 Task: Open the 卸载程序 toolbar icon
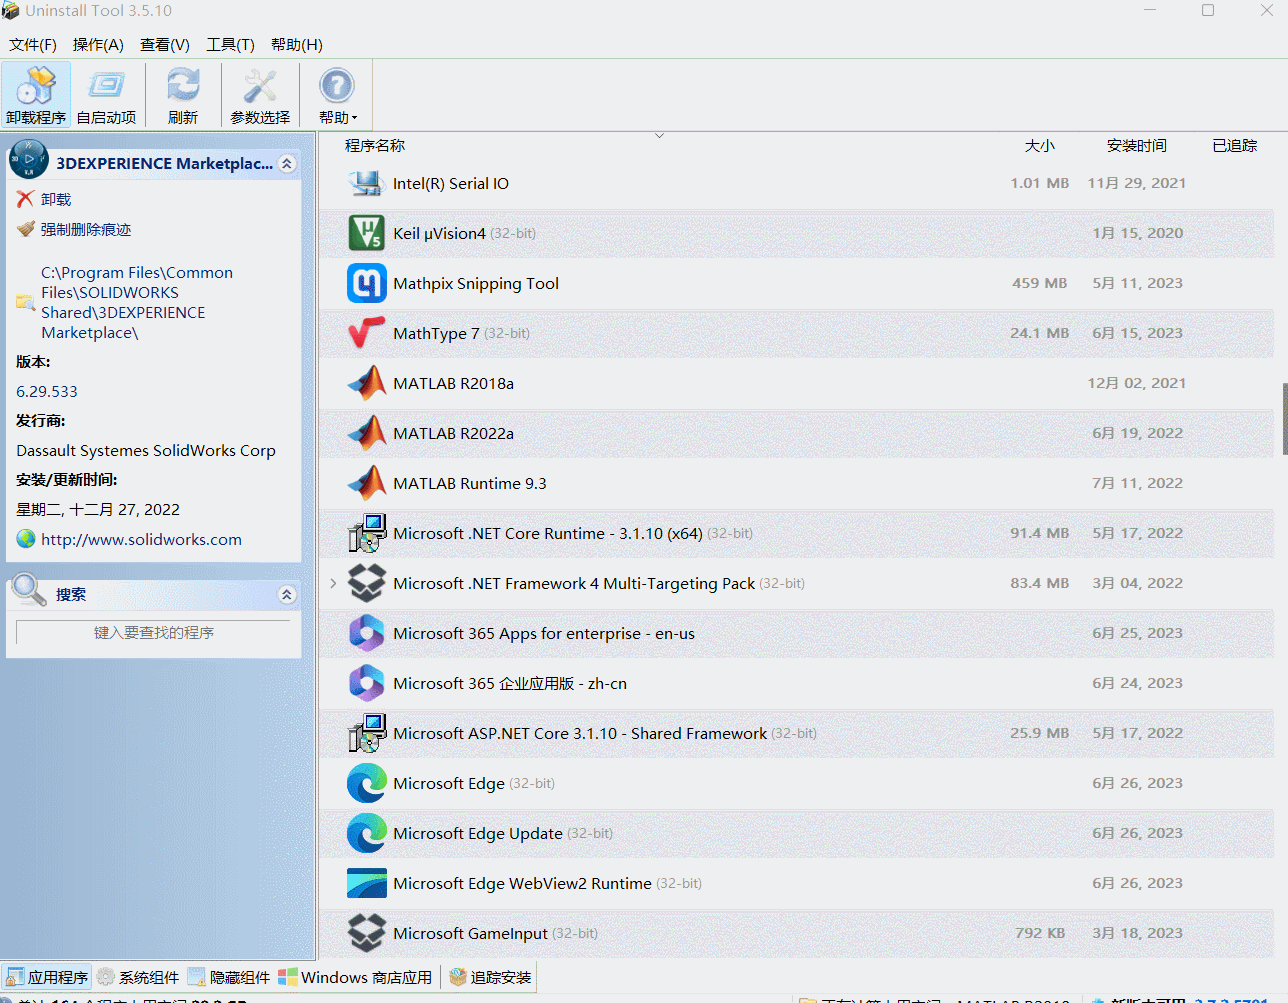coord(35,93)
